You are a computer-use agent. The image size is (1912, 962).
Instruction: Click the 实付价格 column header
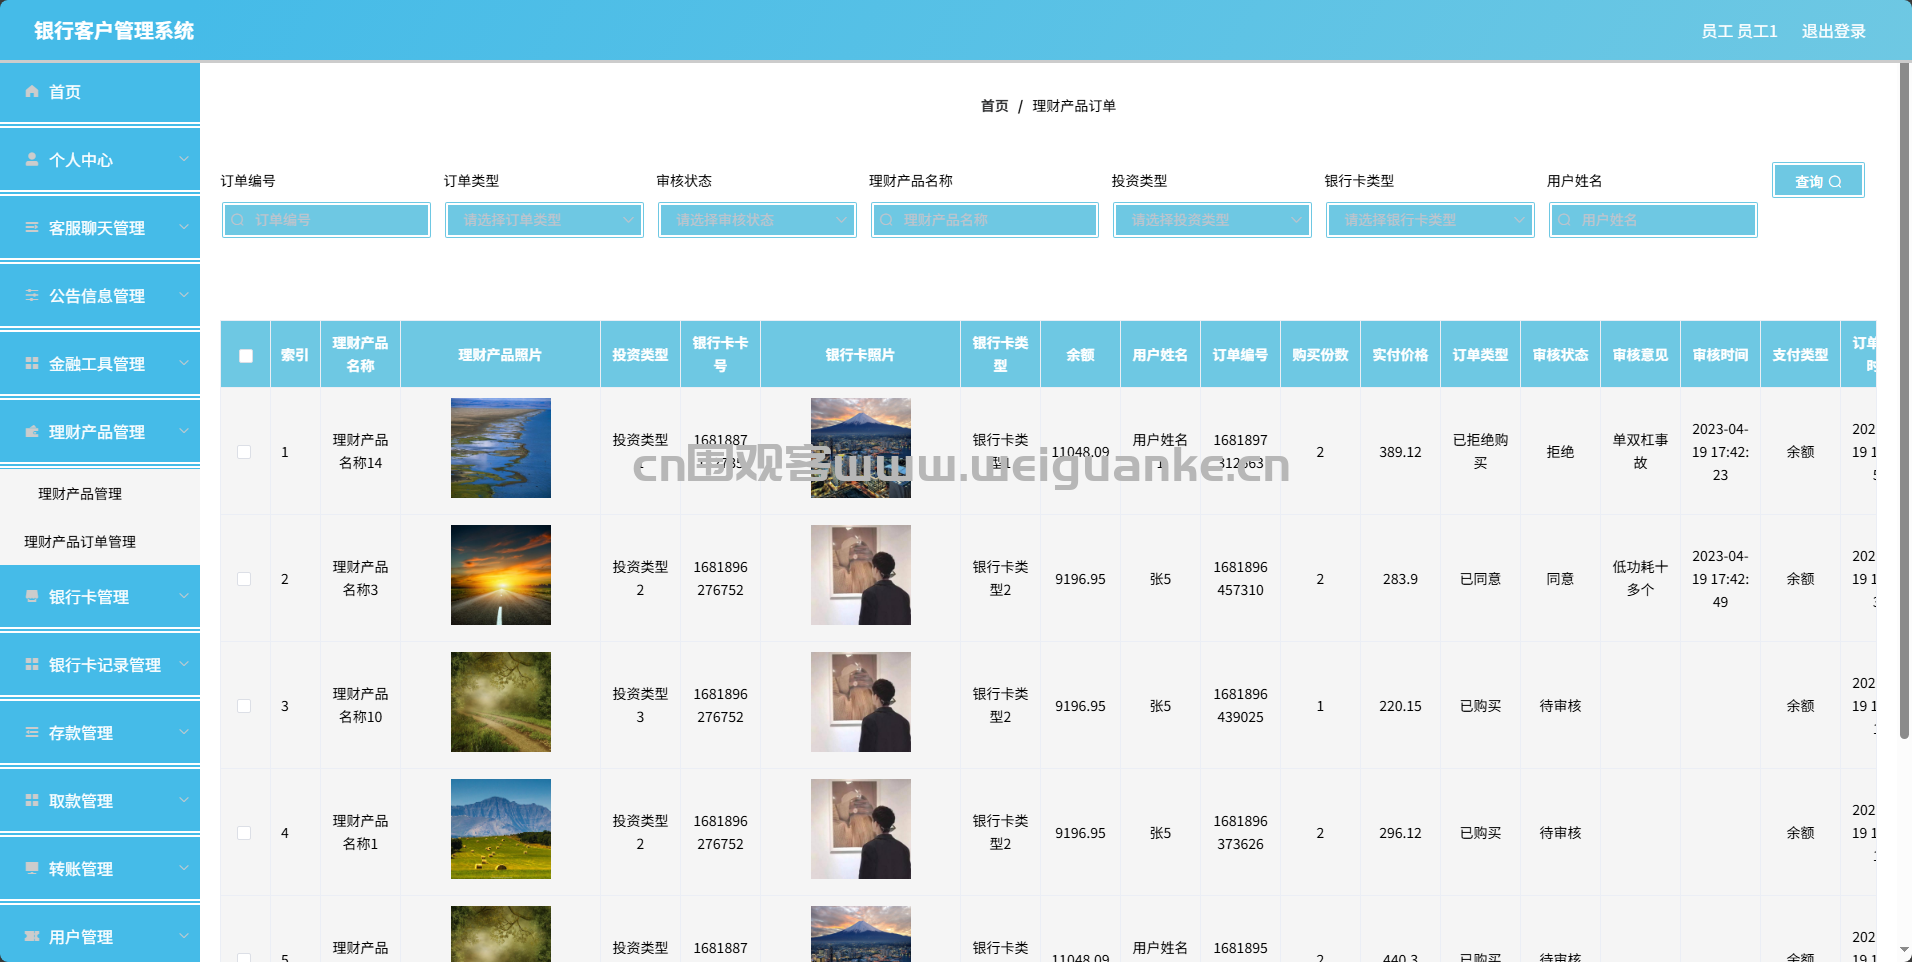[x=1400, y=355]
